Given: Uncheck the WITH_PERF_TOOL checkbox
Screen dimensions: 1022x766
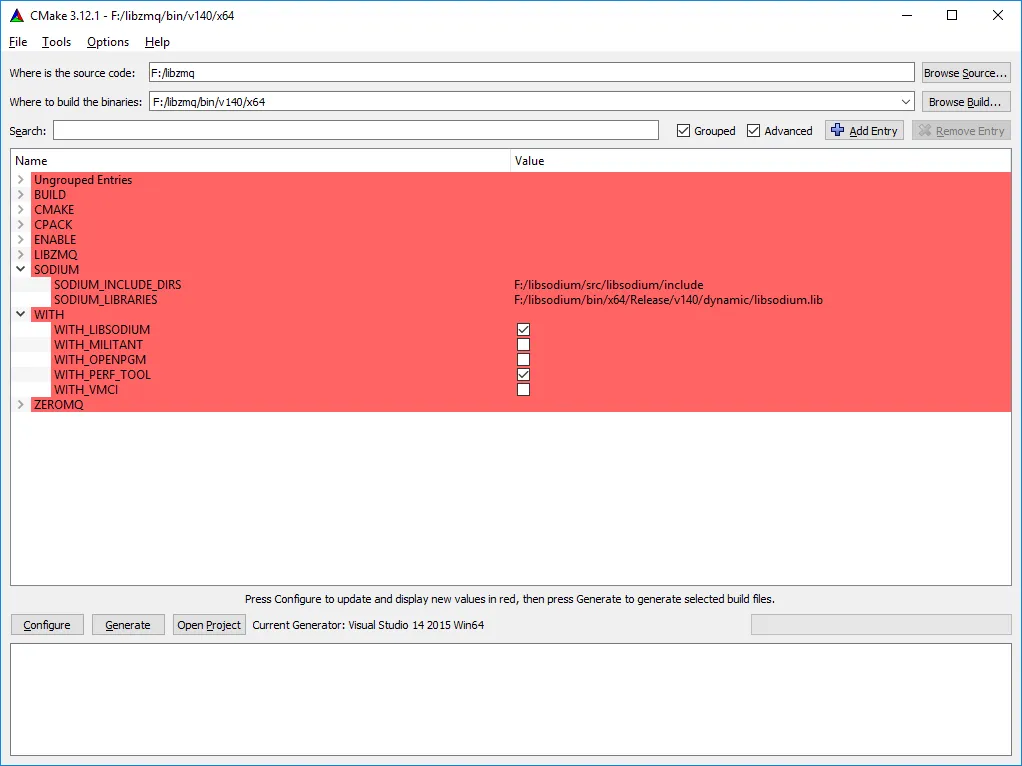Looking at the screenshot, I should [523, 375].
